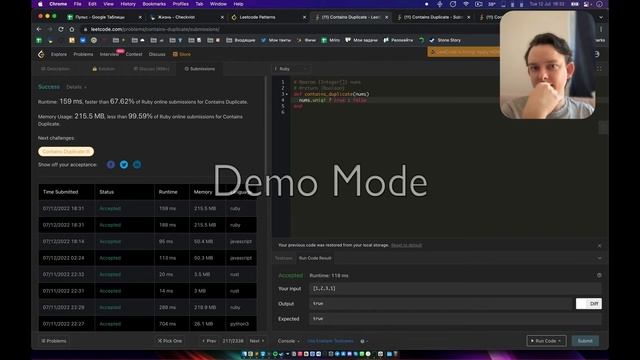Screen dimensions: 640x360
Task: Click the Submit button
Action: coord(585,341)
